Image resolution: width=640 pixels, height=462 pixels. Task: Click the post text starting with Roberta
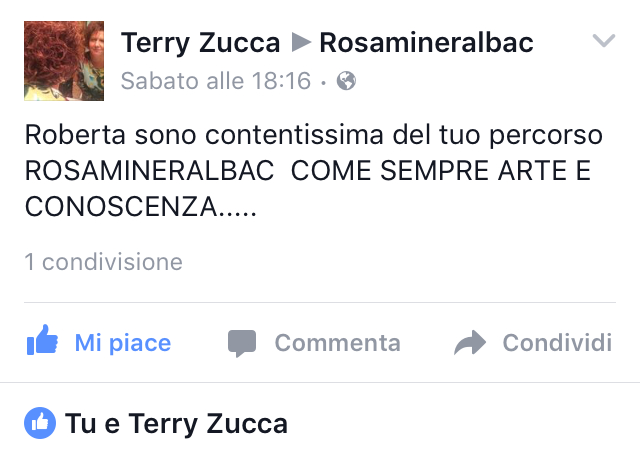tap(313, 170)
